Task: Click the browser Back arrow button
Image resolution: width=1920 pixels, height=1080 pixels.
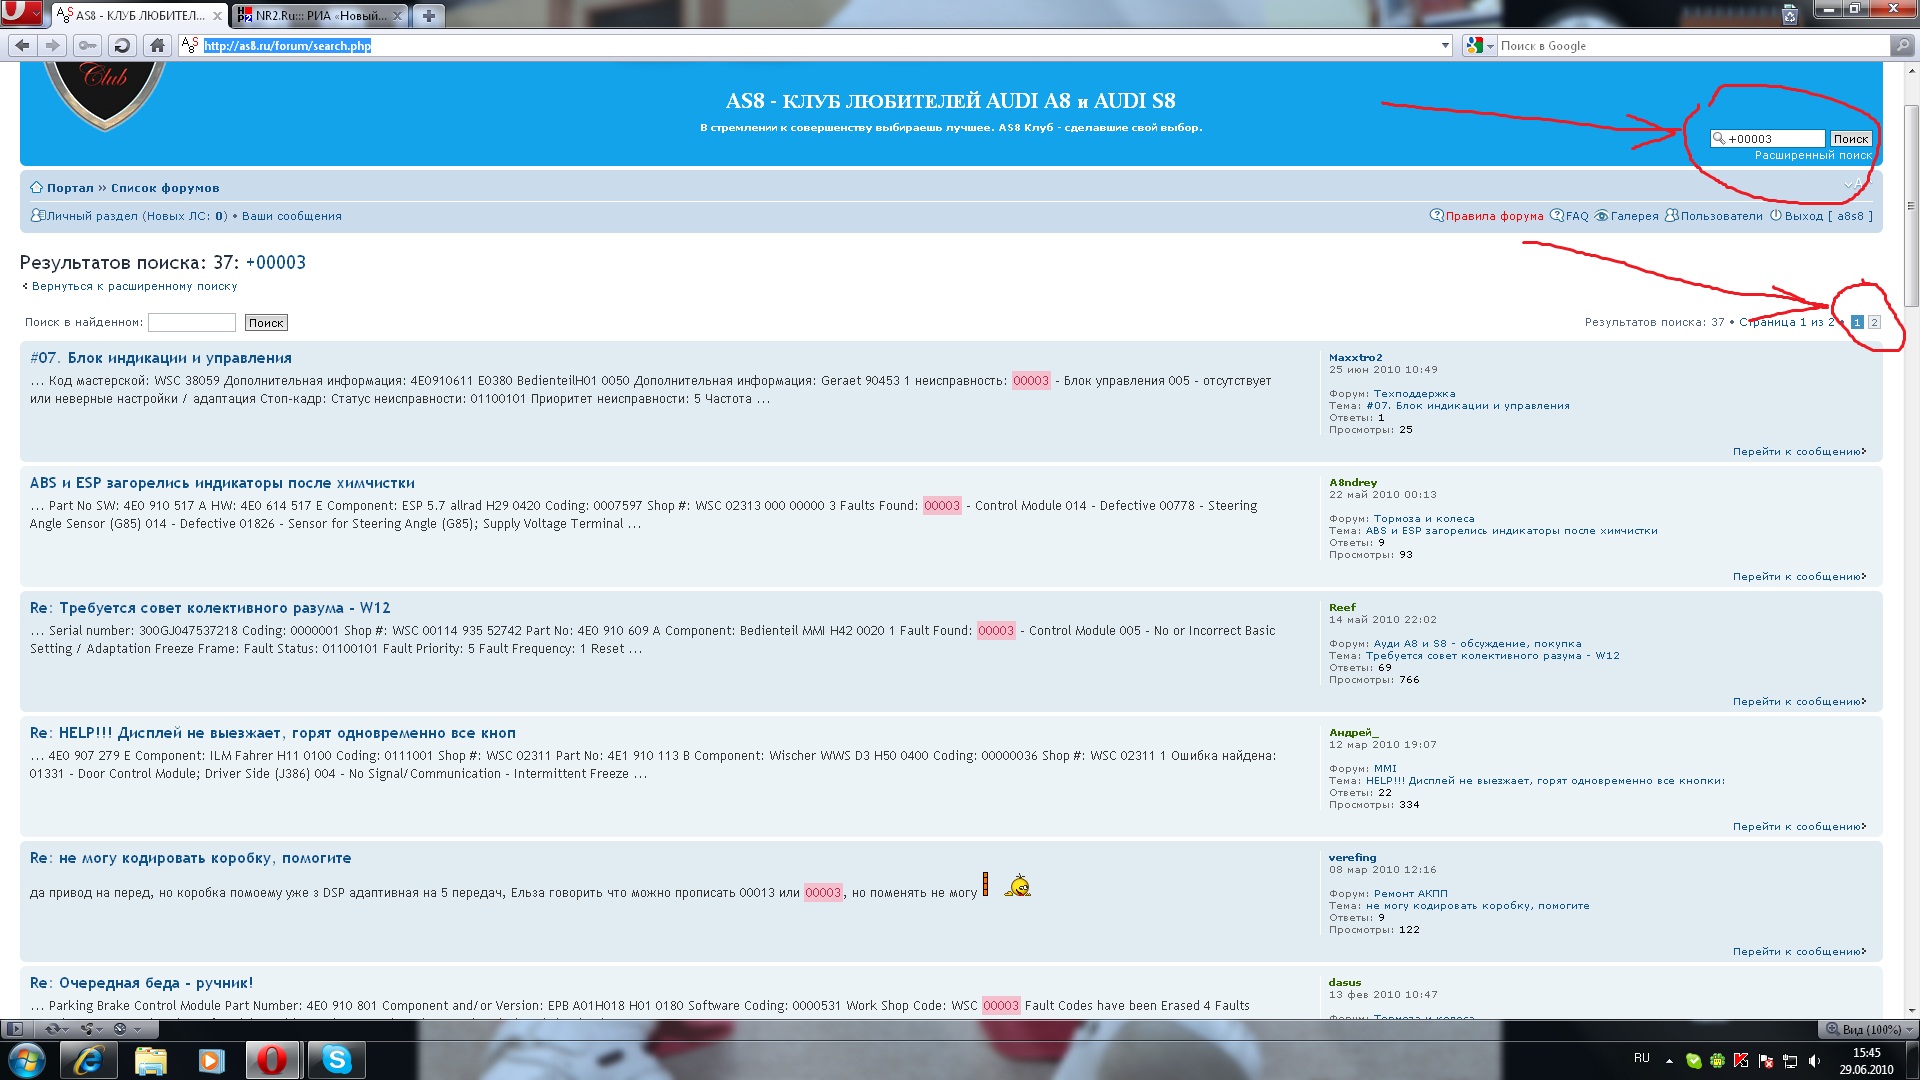Action: pos(22,45)
